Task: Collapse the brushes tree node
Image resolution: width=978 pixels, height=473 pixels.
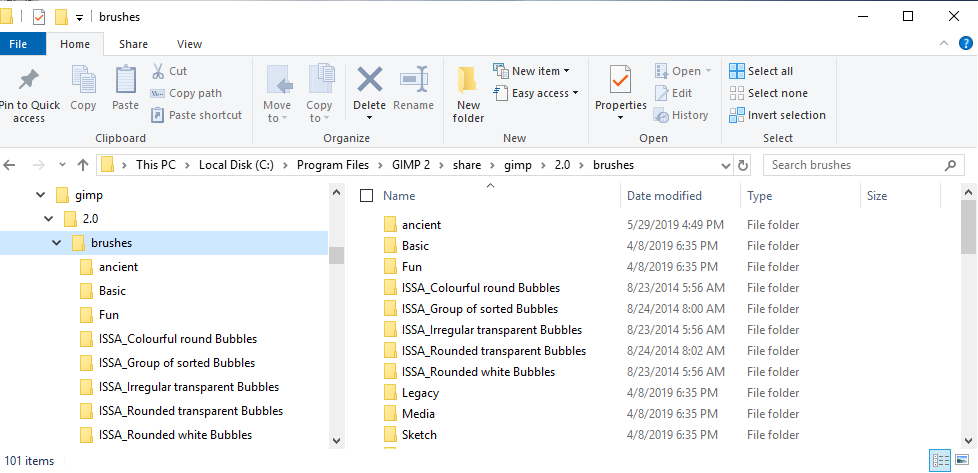Action: [57, 243]
